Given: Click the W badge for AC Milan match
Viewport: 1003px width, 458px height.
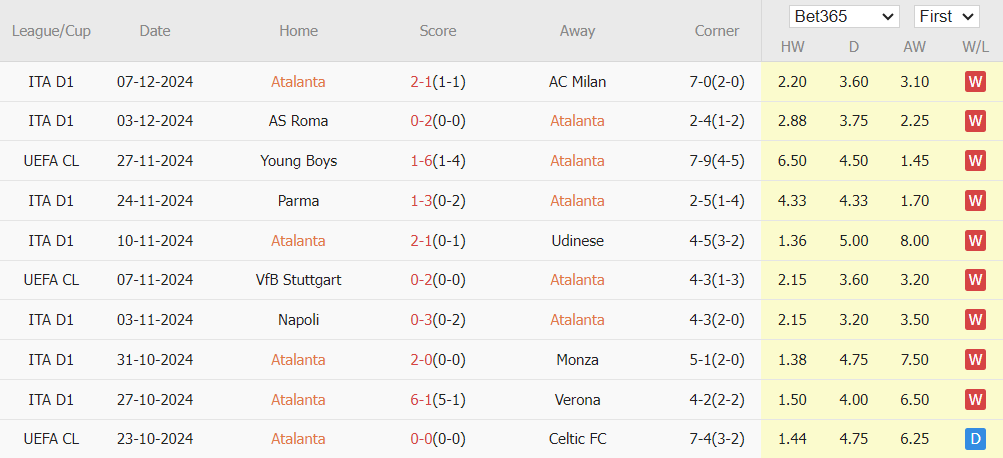Looking at the screenshot, I should coord(975,82).
